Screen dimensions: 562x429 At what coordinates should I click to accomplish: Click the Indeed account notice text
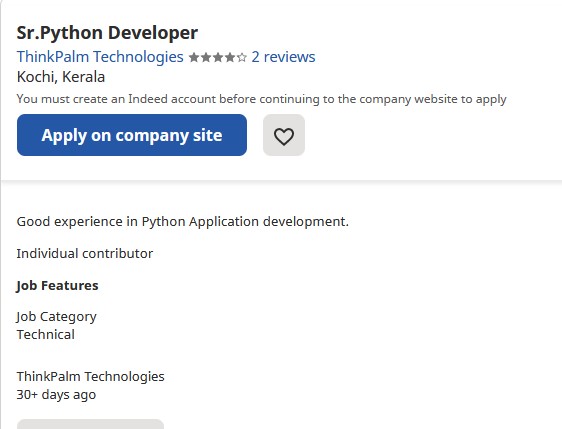(261, 99)
